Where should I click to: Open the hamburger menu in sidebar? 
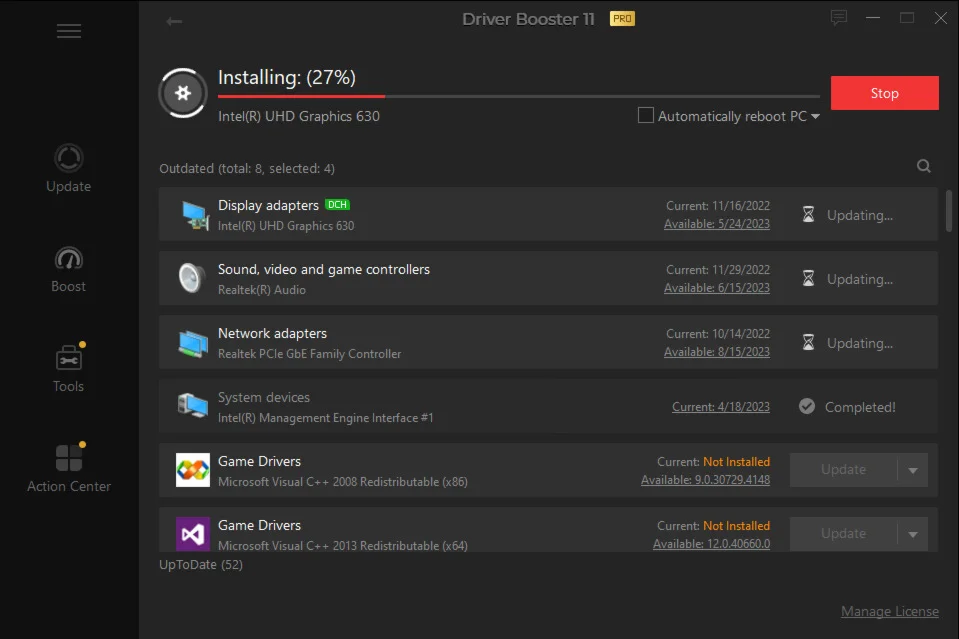click(69, 31)
